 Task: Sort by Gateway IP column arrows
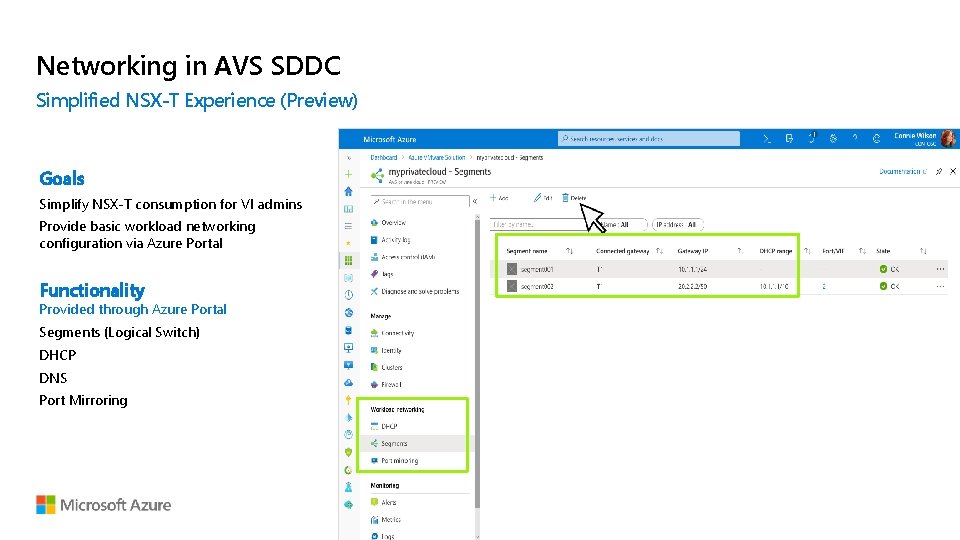point(740,251)
